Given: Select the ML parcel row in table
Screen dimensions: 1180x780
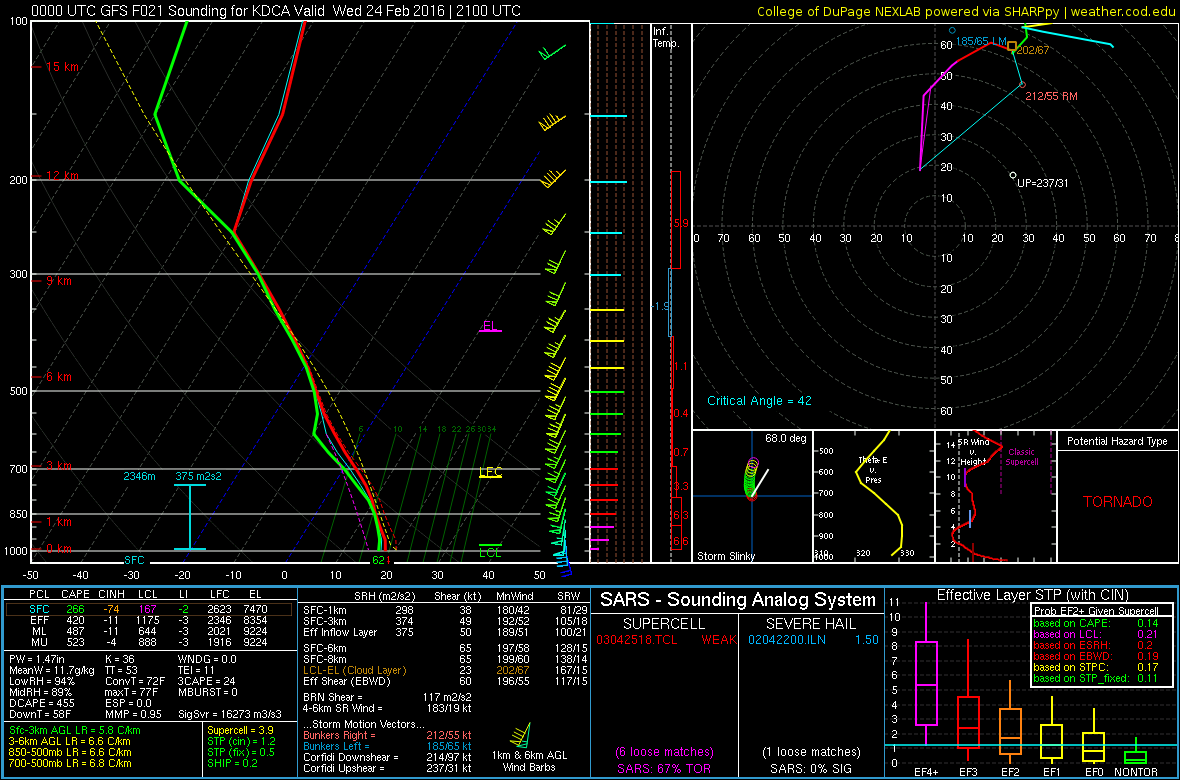Looking at the screenshot, I should [x=148, y=630].
